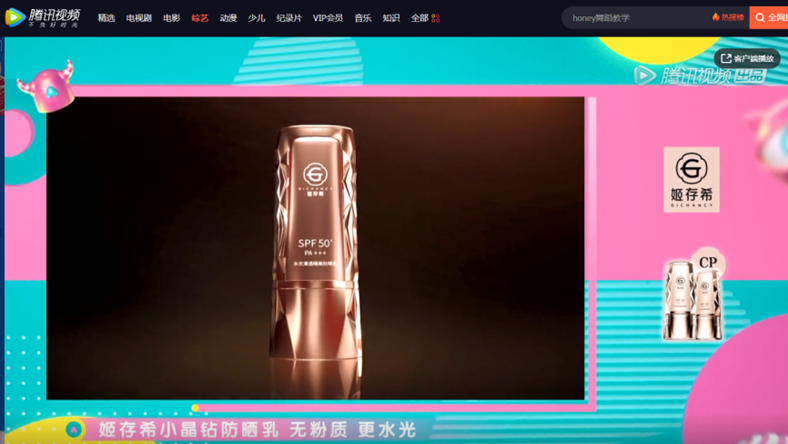The width and height of the screenshot is (788, 444).
Task: Open the 知识 category
Action: [x=391, y=18]
